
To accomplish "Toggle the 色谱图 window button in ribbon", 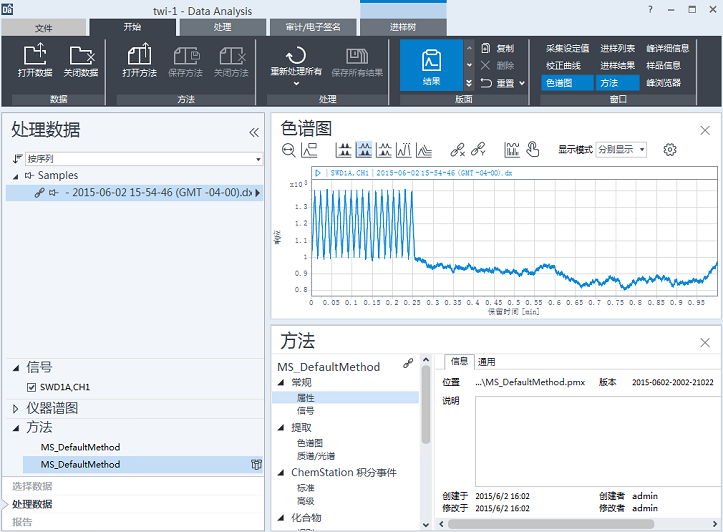I will (567, 83).
